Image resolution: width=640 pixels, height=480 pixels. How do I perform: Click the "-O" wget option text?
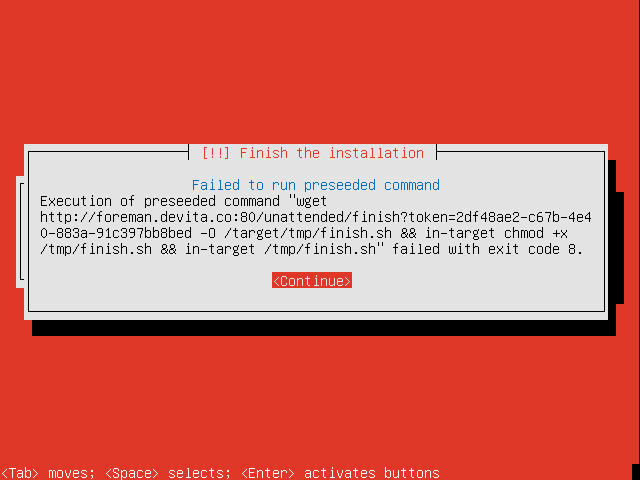(x=208, y=233)
